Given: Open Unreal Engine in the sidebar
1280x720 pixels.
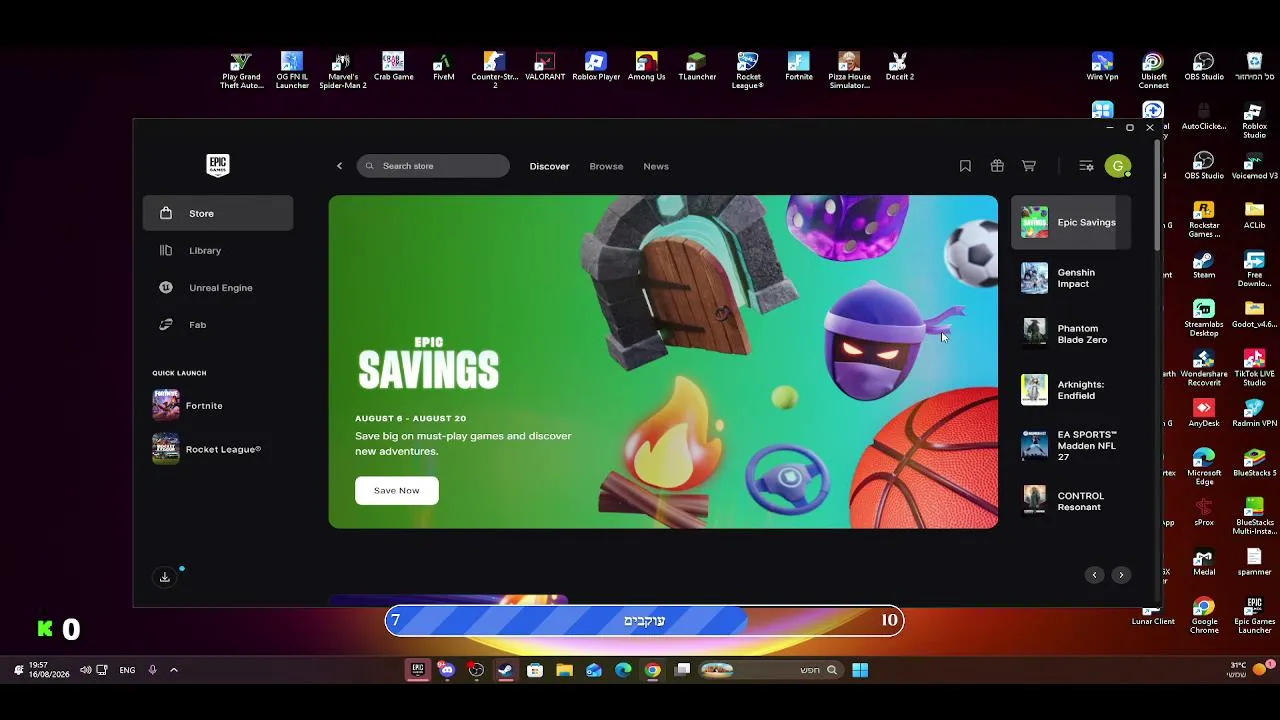Looking at the screenshot, I should [x=218, y=287].
